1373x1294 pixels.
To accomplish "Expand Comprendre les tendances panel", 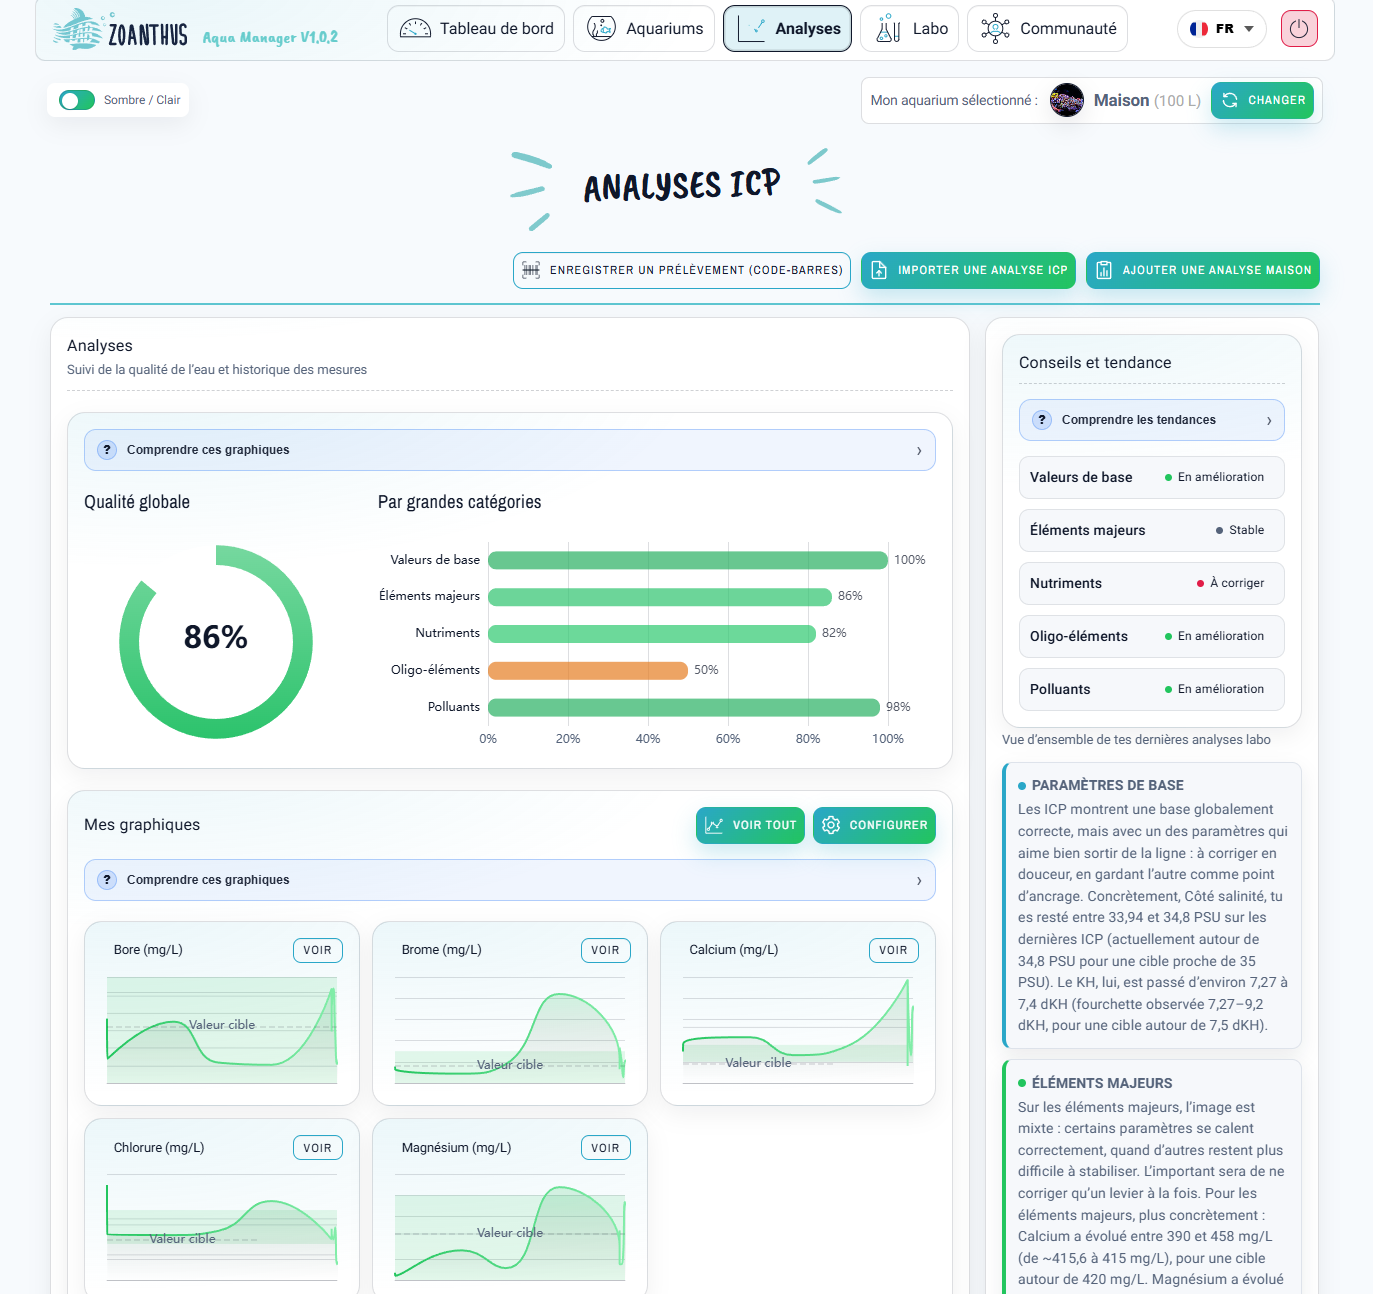I will (x=1152, y=420).
